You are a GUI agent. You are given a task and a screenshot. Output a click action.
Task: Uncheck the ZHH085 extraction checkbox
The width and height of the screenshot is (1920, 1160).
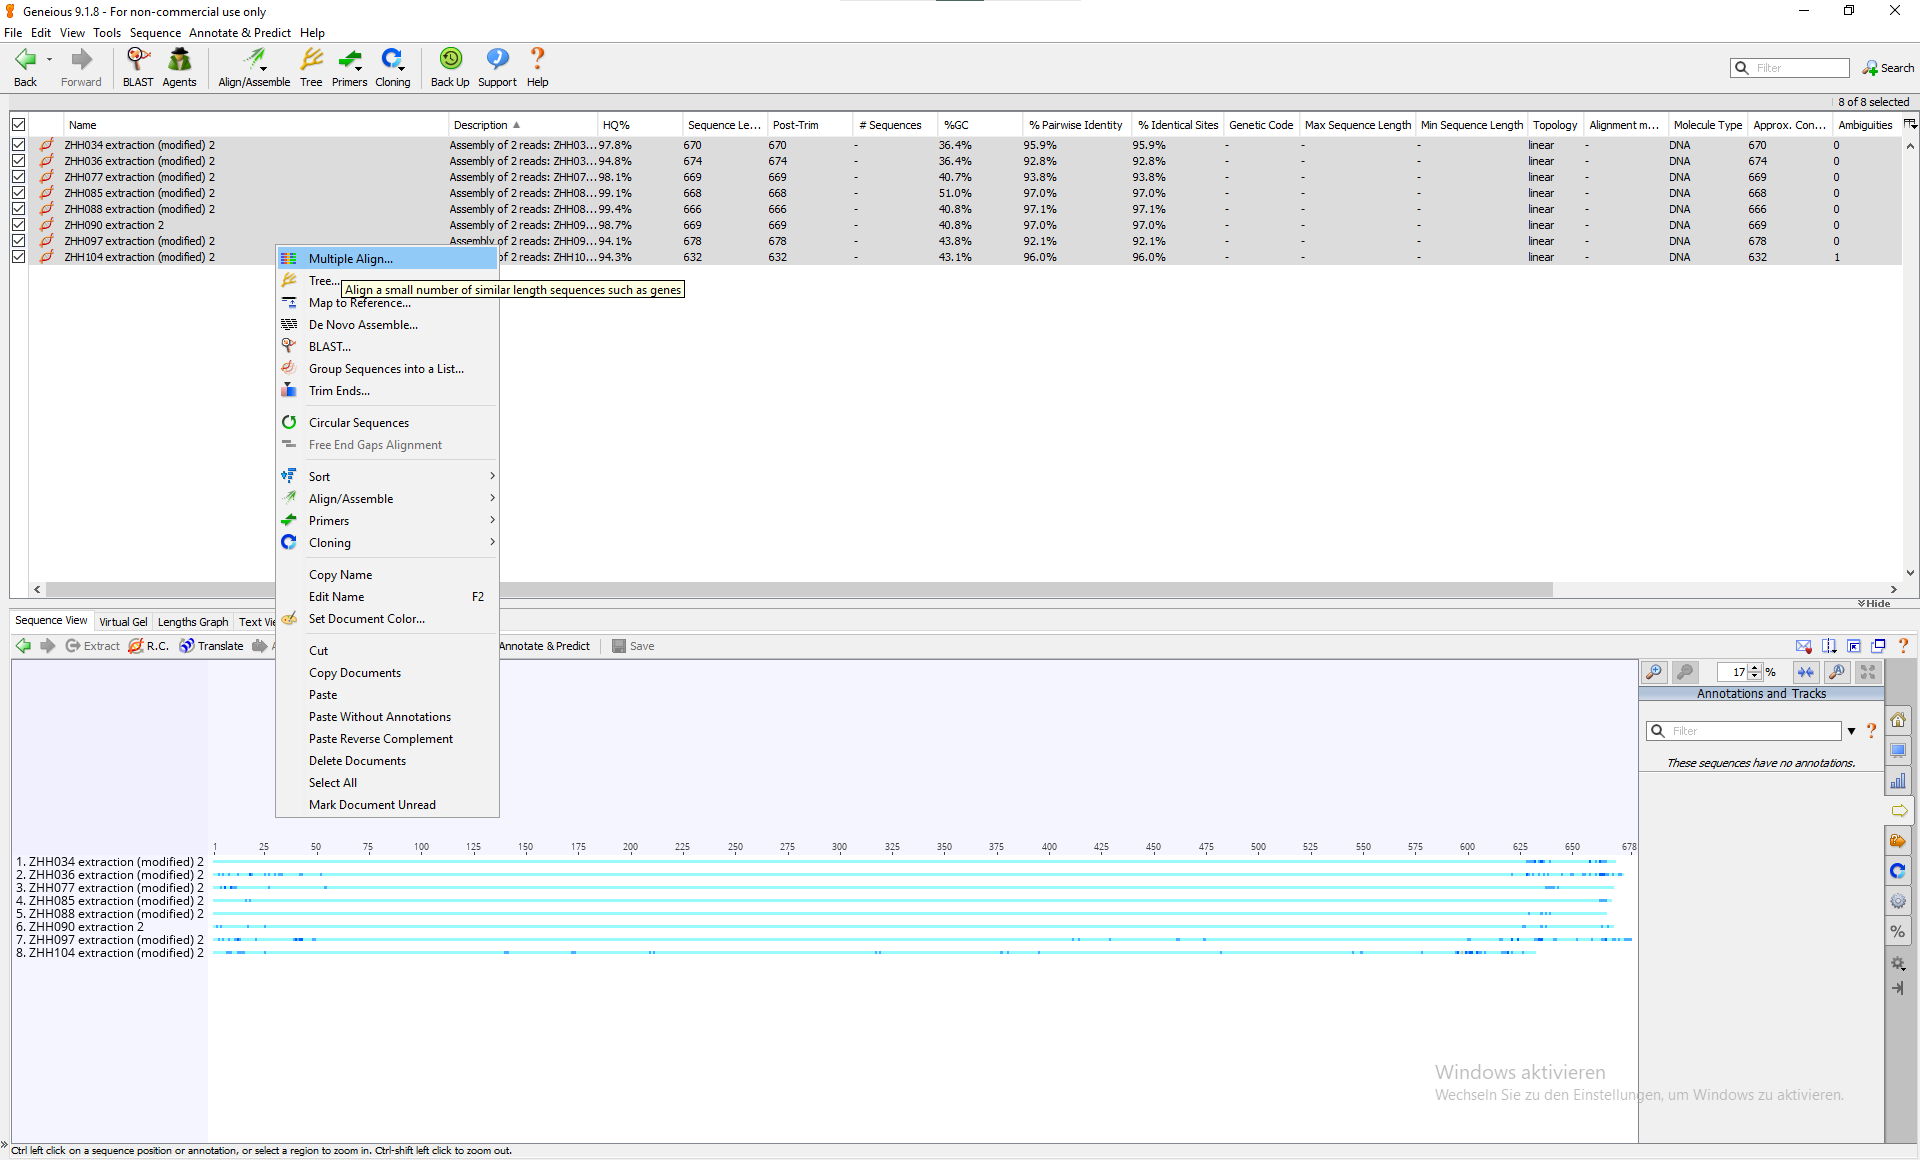18,193
